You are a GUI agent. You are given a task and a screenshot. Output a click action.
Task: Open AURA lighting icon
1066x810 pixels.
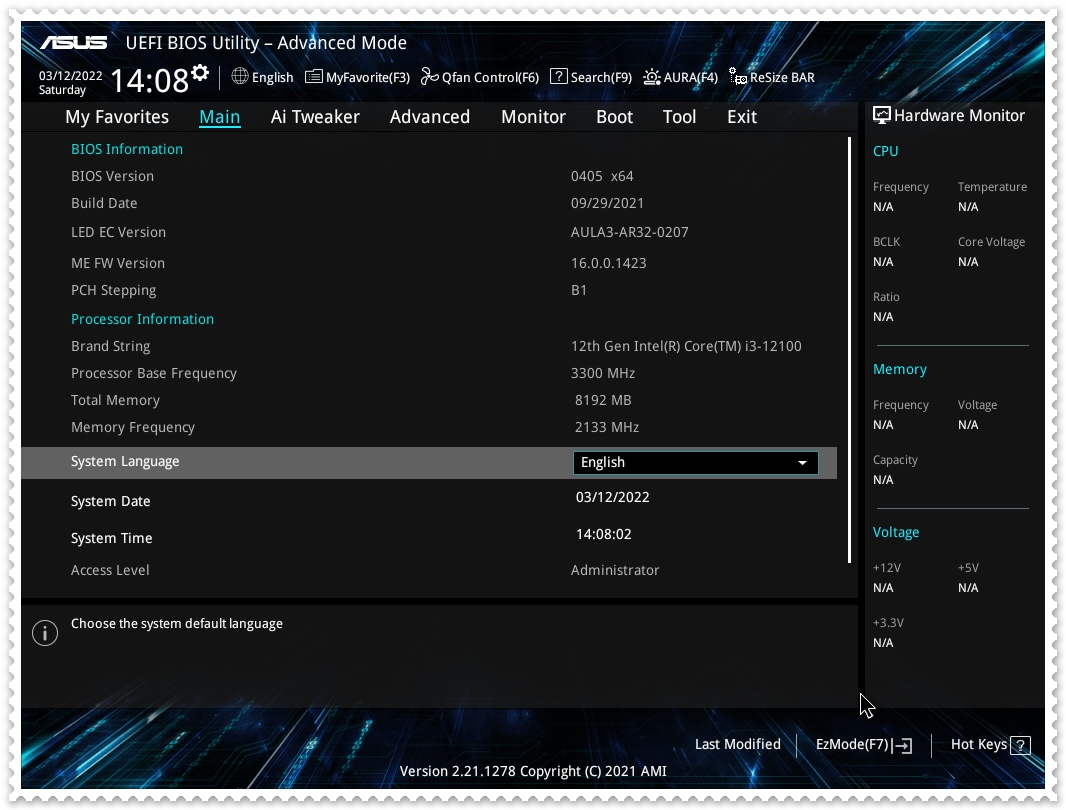coord(651,76)
